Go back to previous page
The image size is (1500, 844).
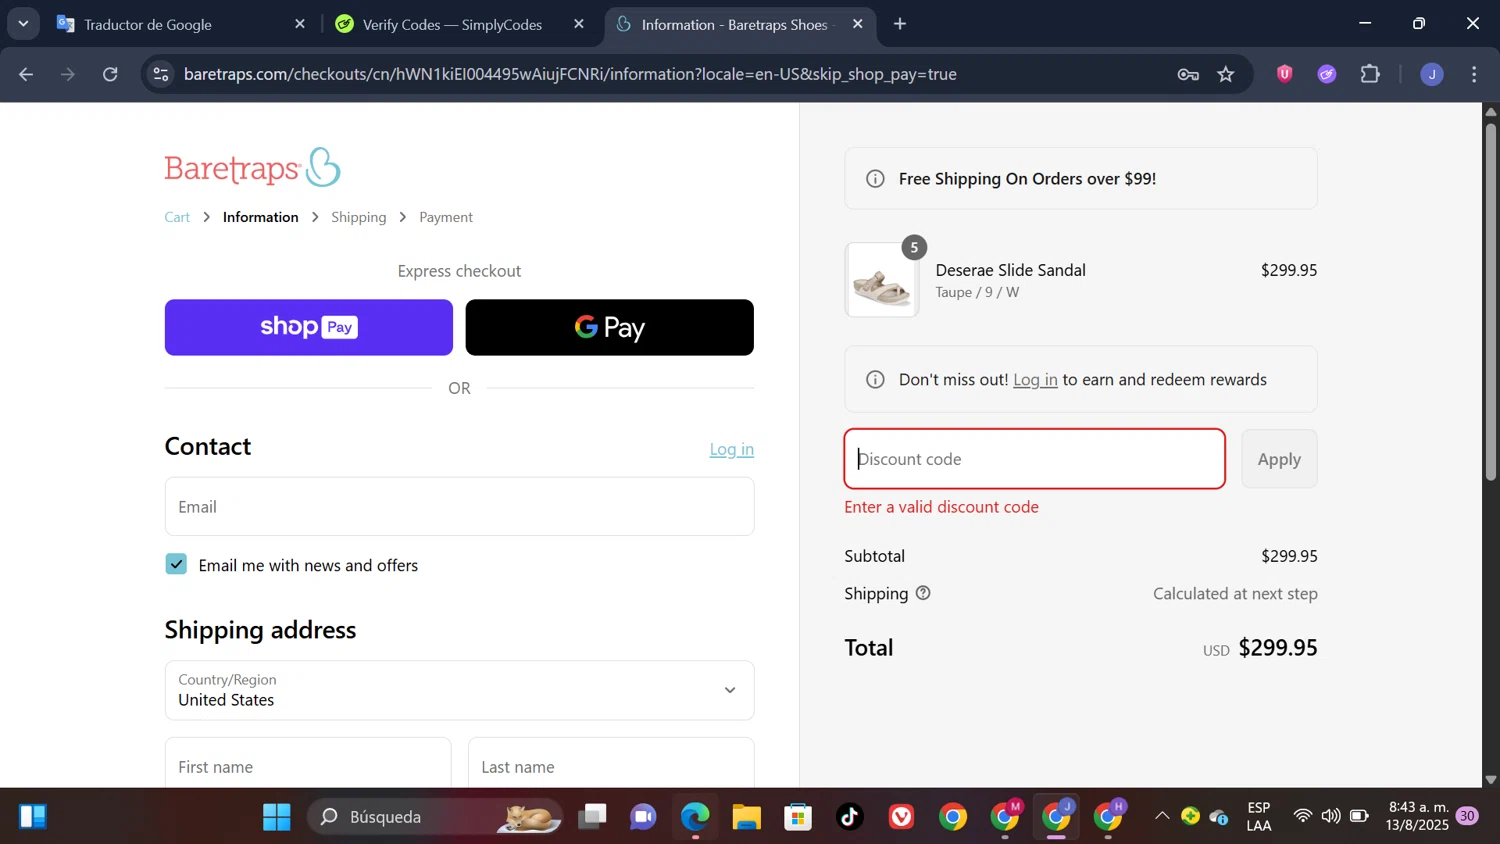point(27,74)
